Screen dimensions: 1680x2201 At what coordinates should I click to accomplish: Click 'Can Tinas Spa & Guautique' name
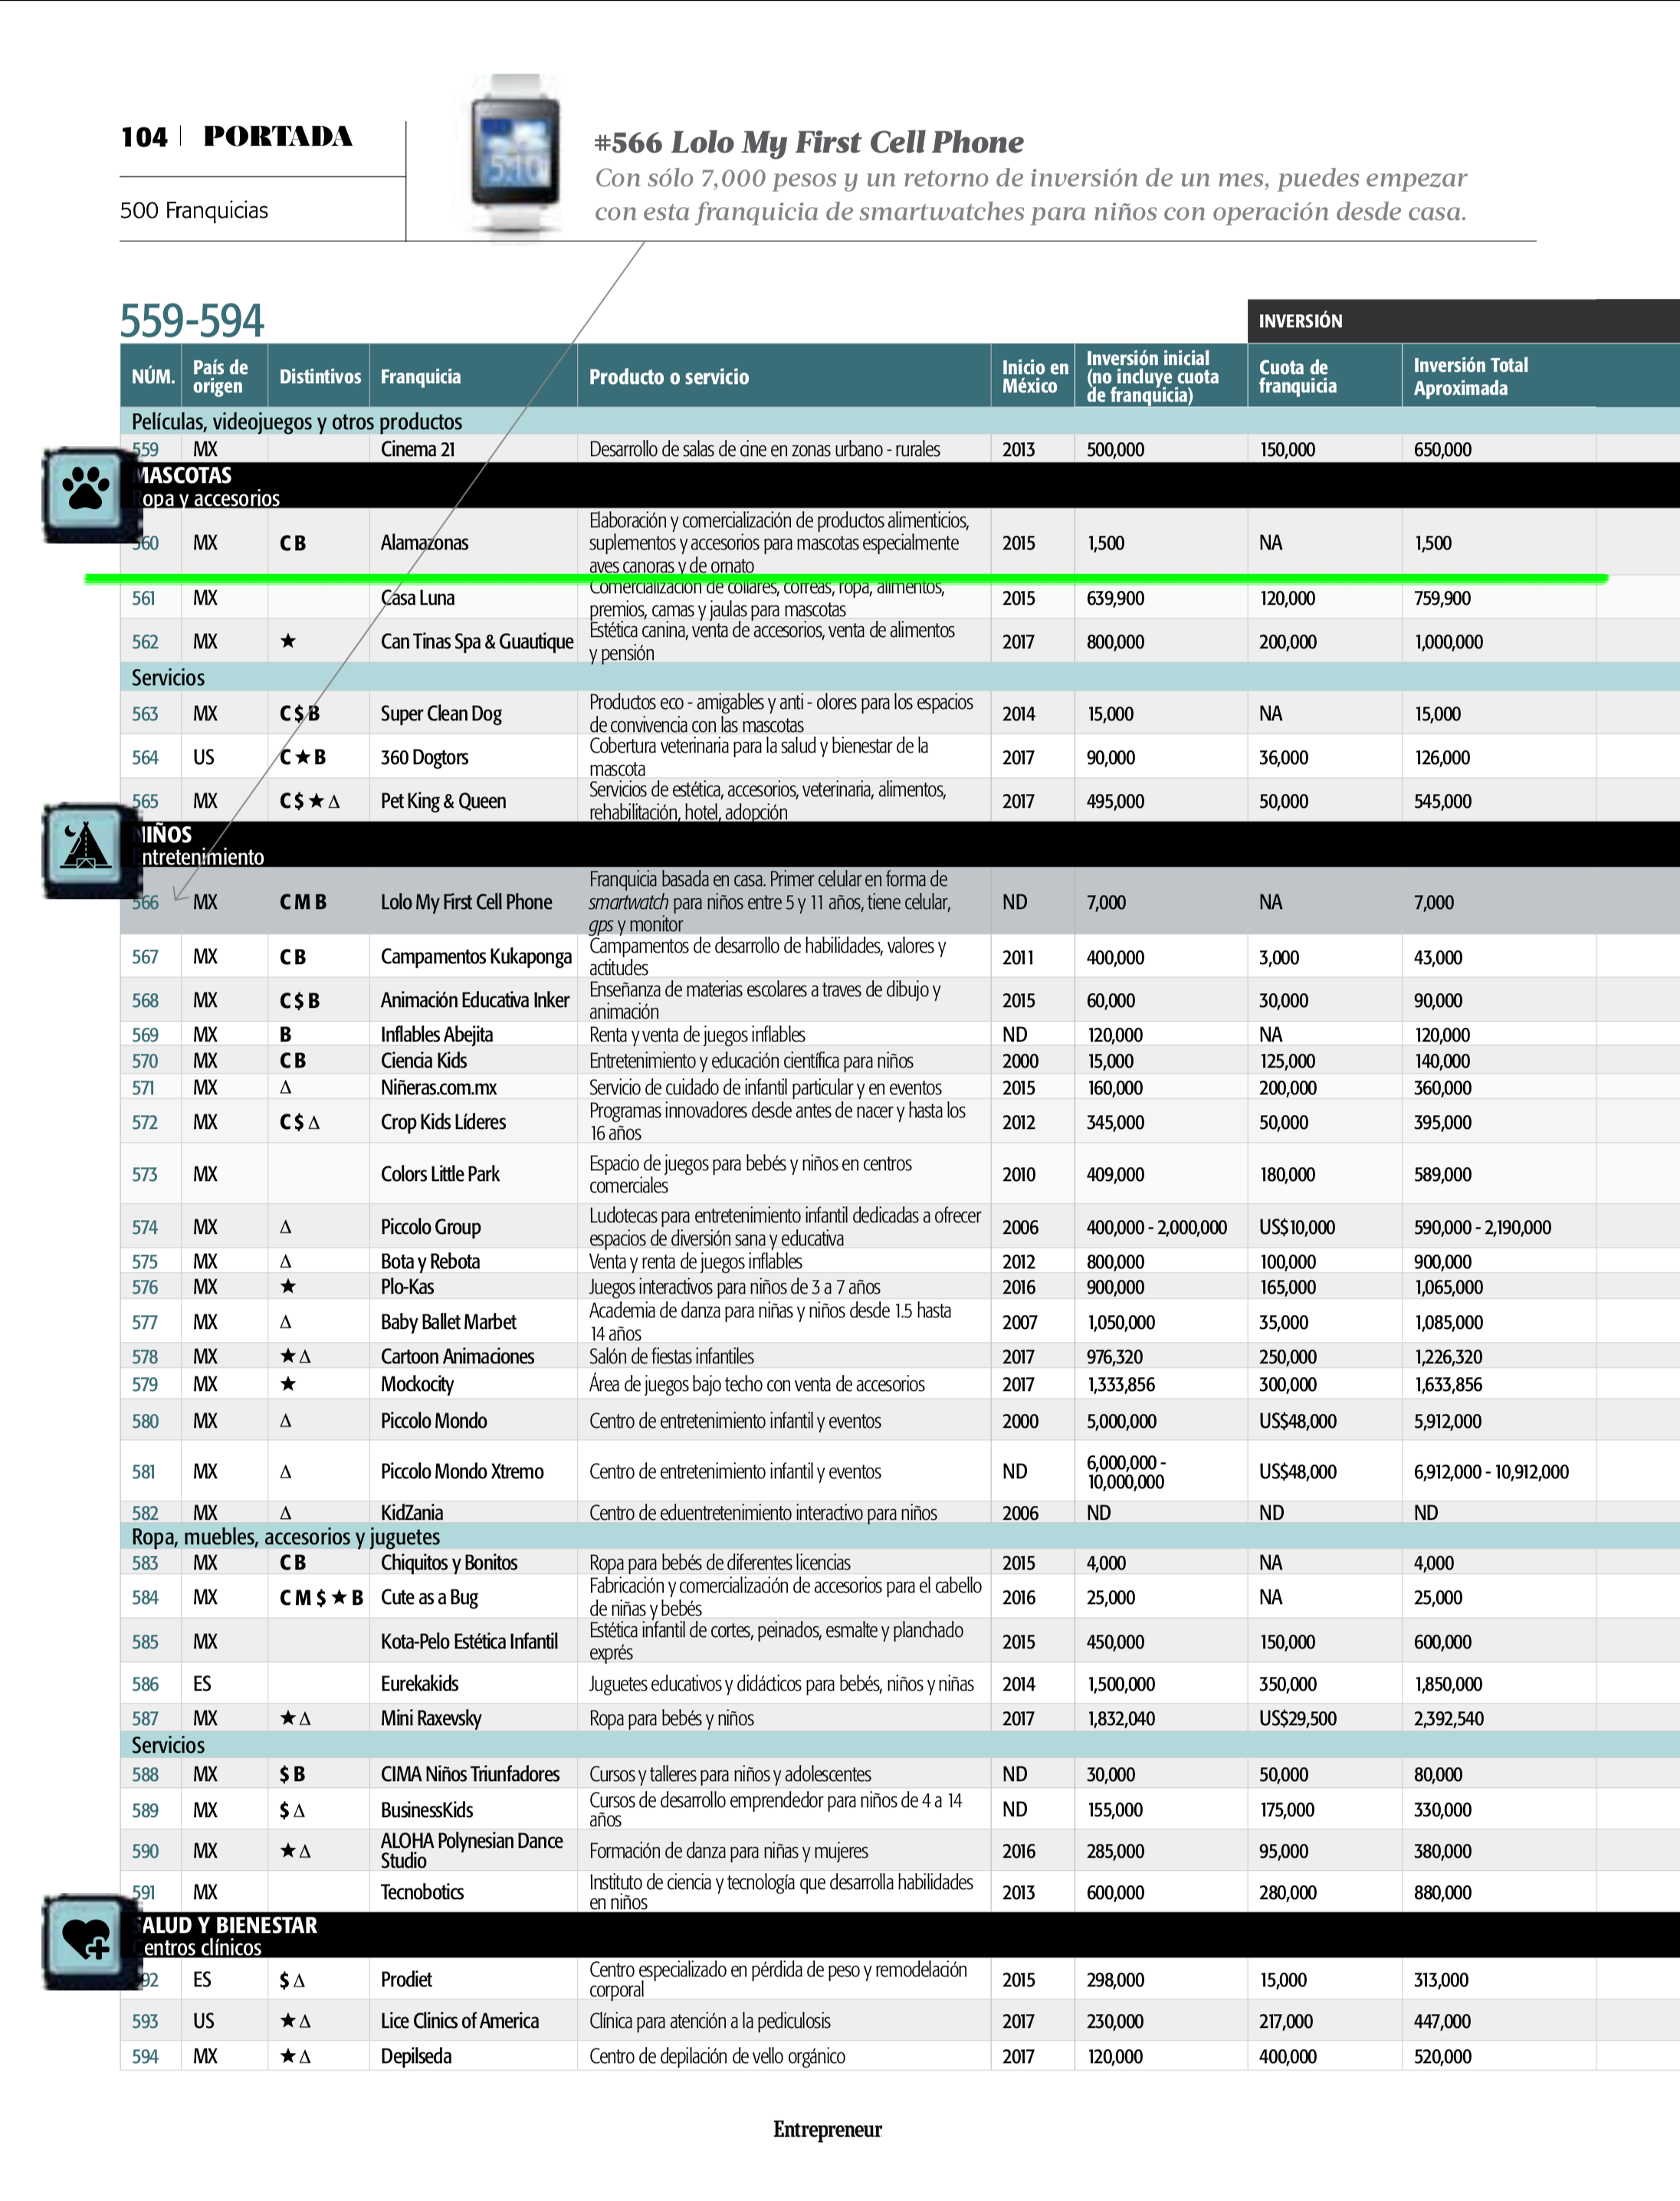(477, 642)
